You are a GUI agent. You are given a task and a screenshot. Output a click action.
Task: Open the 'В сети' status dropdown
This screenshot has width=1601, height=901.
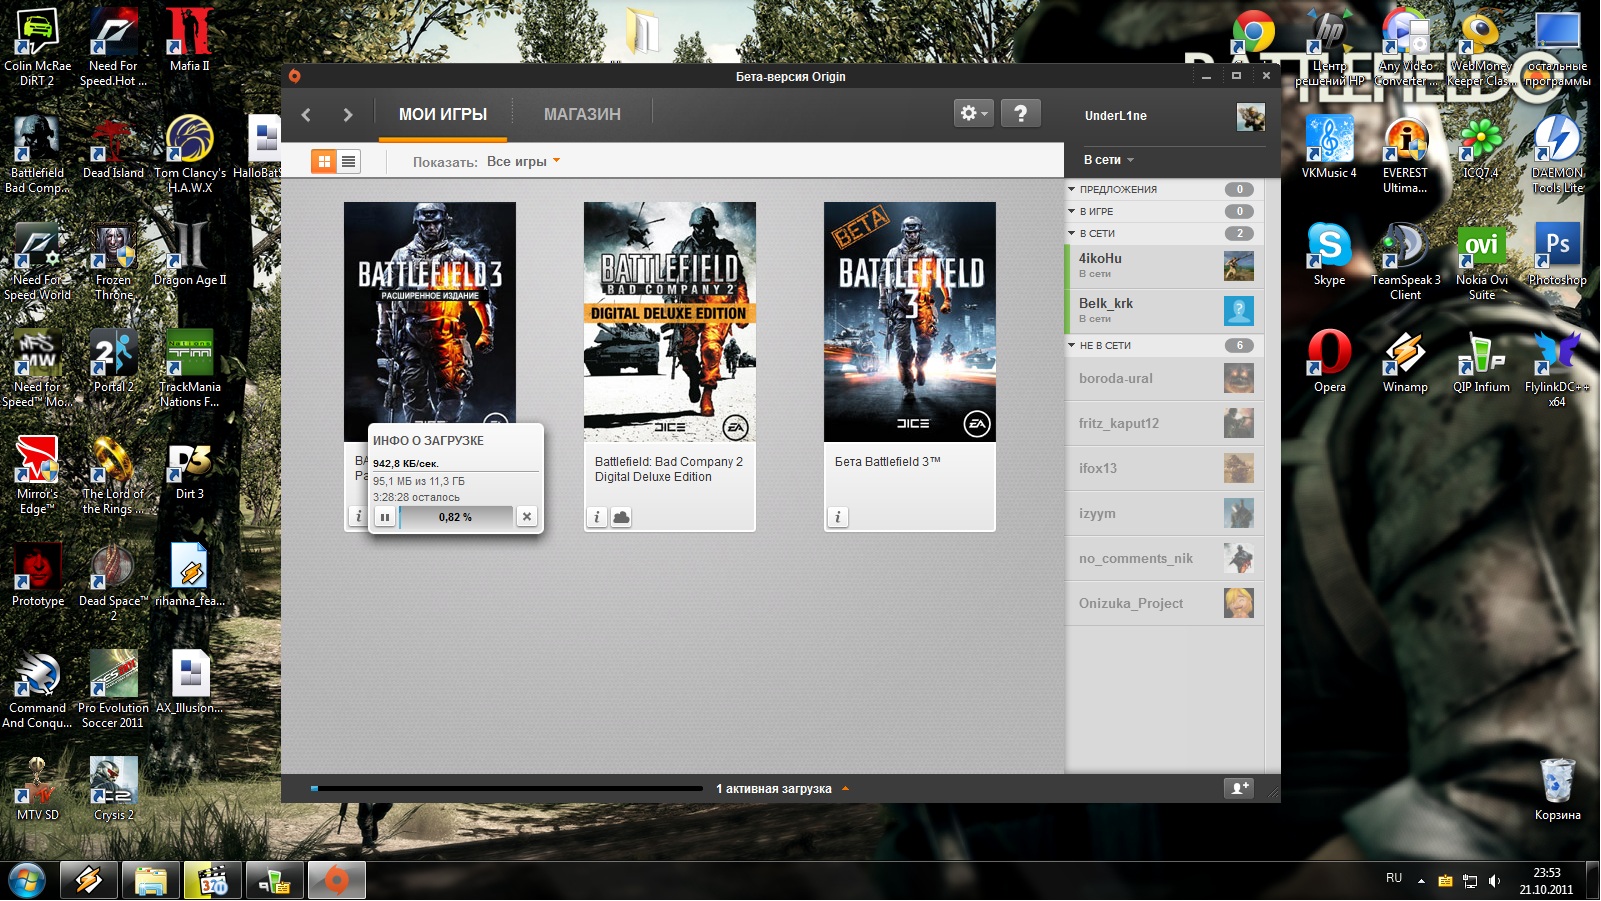point(1108,160)
